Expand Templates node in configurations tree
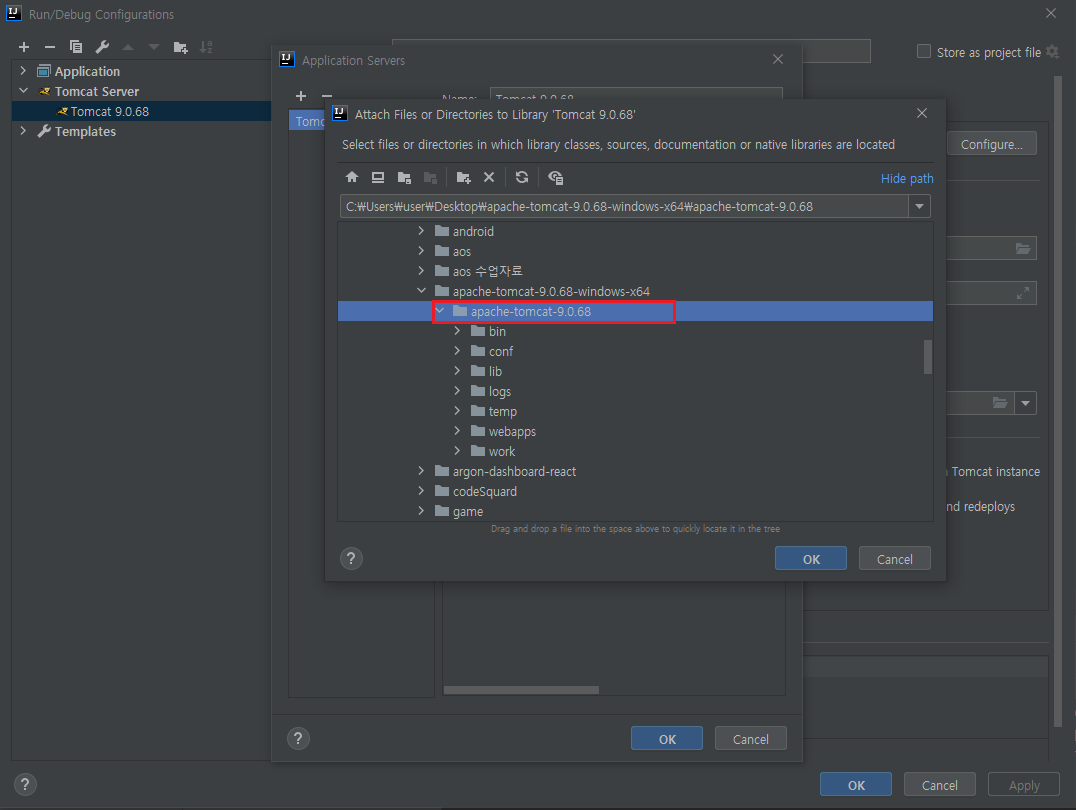This screenshot has width=1076, height=810. click(23, 130)
